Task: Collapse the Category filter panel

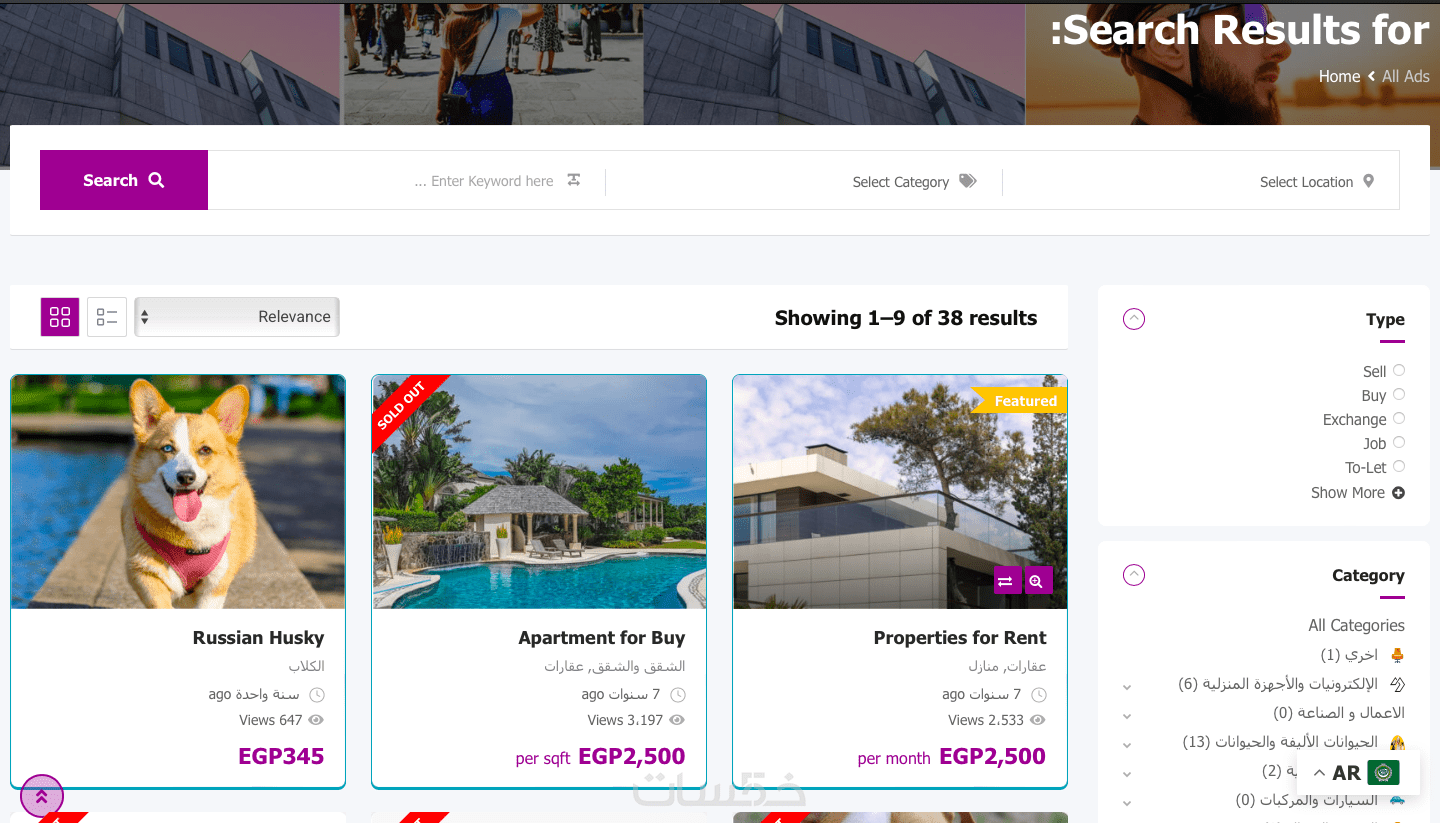Action: [x=1134, y=575]
